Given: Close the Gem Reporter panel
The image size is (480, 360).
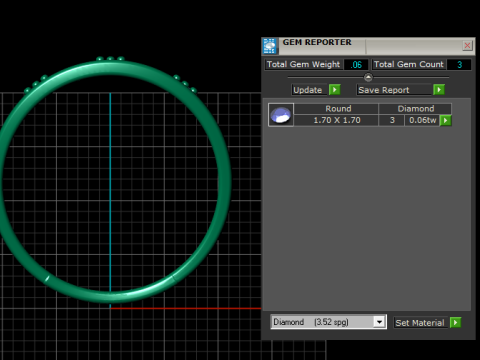Looking at the screenshot, I should click(467, 46).
